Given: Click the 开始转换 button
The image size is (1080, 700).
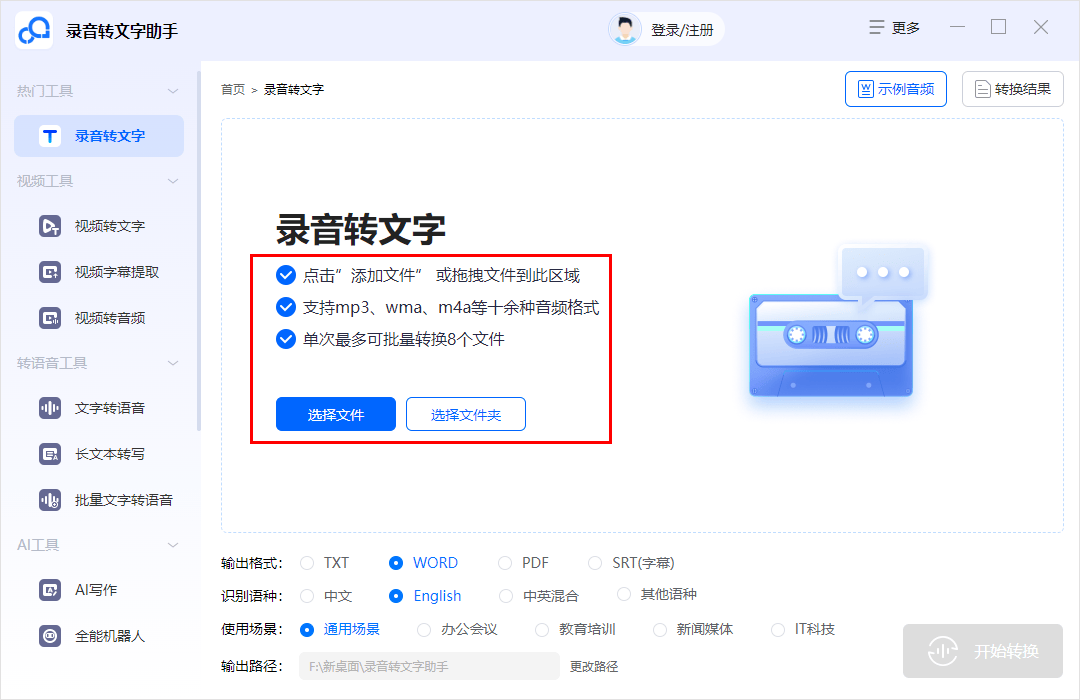Looking at the screenshot, I should tap(983, 651).
